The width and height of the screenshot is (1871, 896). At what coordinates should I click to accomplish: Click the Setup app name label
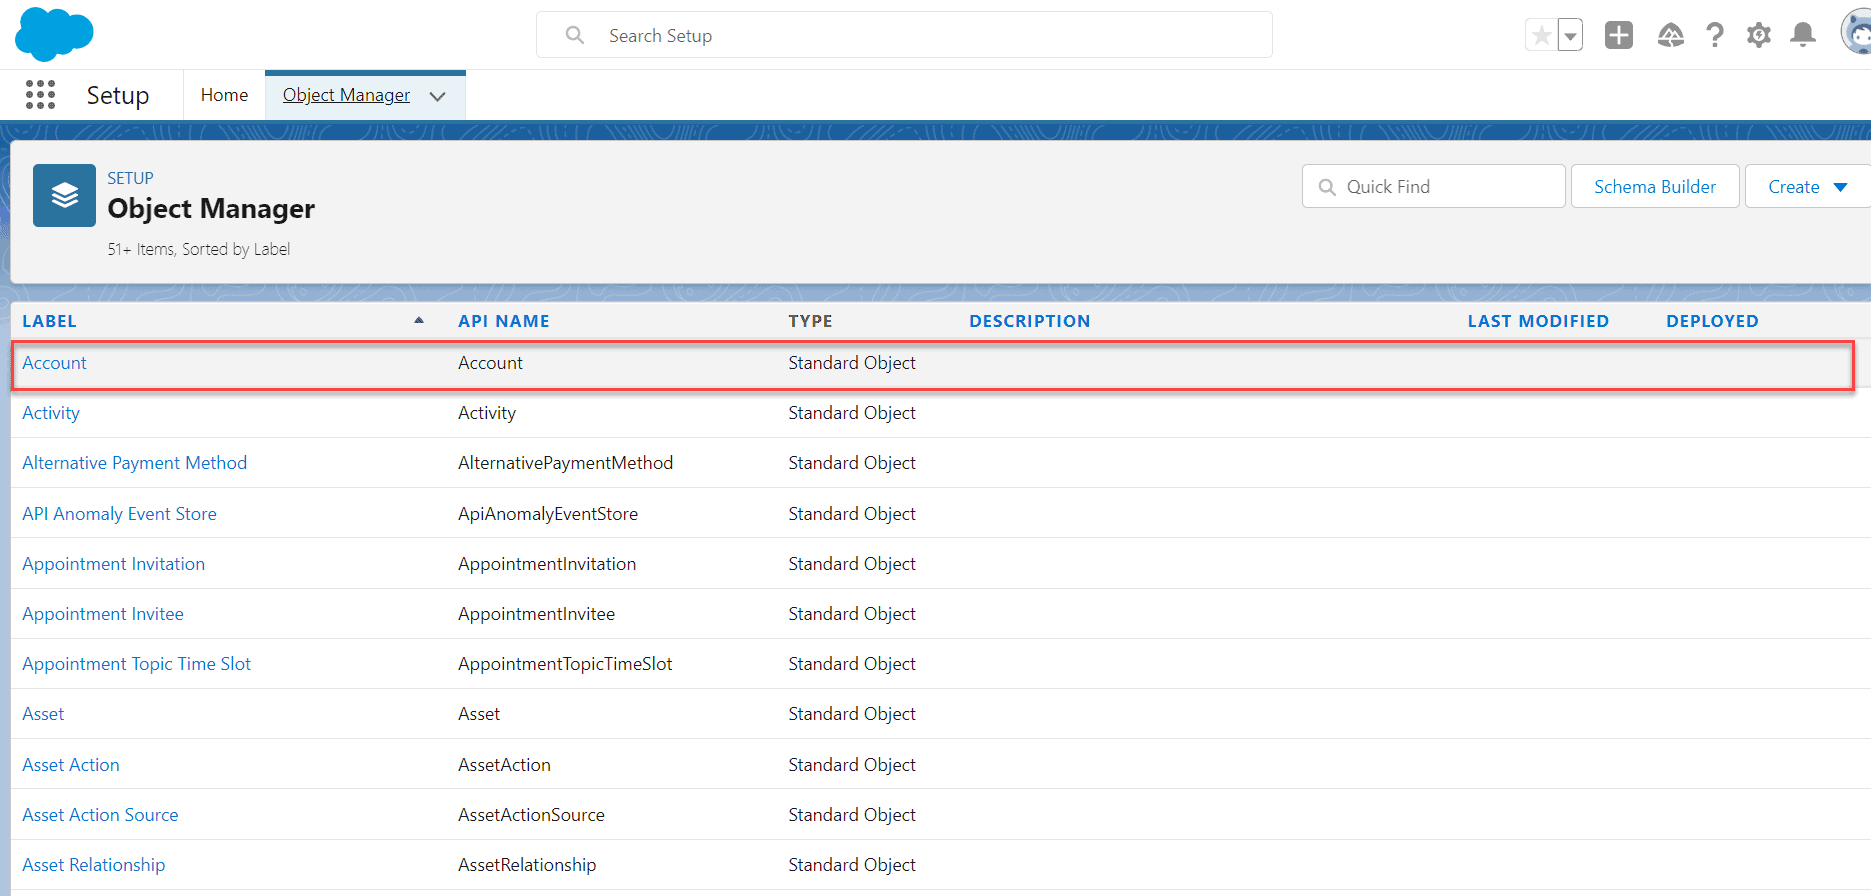click(x=118, y=95)
